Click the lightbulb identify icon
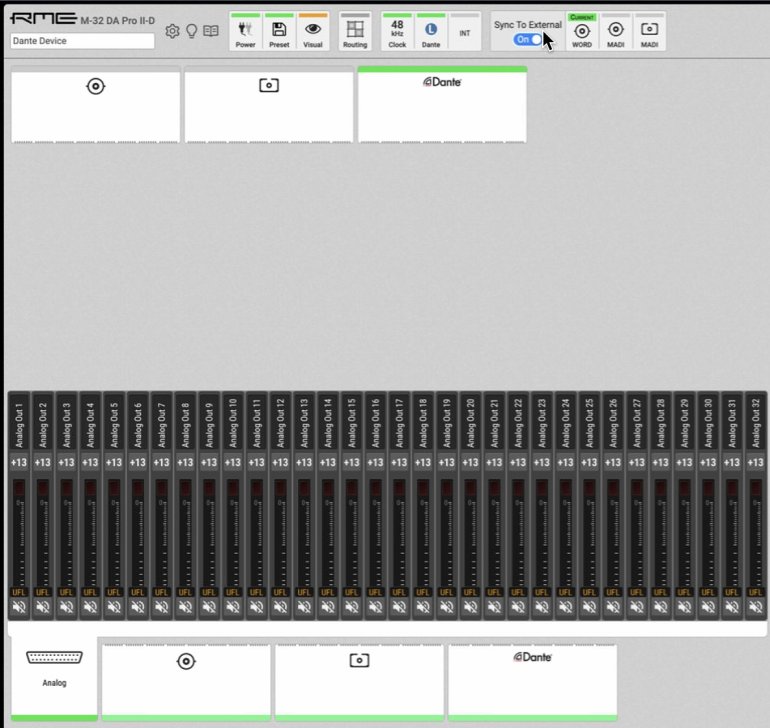 pos(191,31)
